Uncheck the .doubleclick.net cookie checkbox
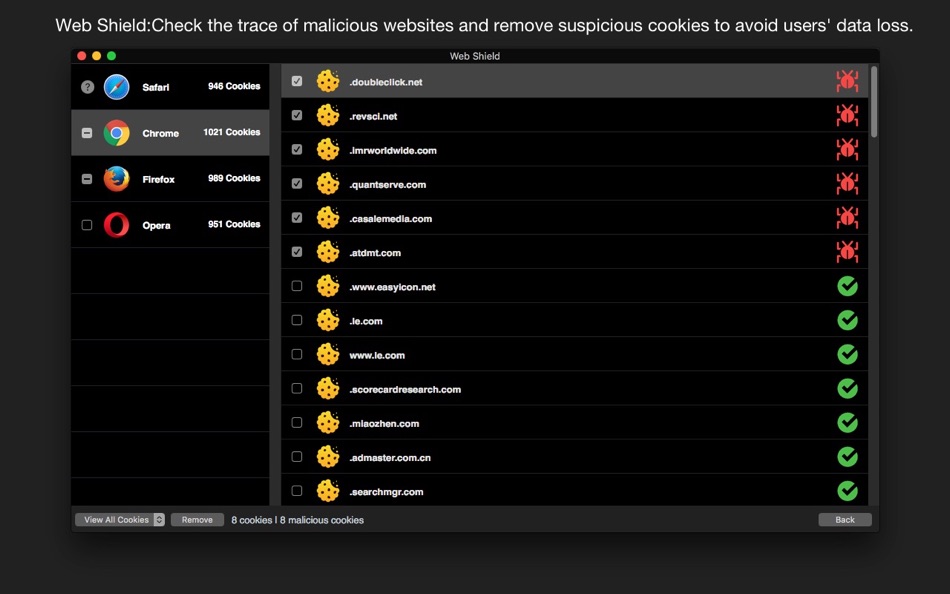The width and height of the screenshot is (950, 594). (297, 81)
